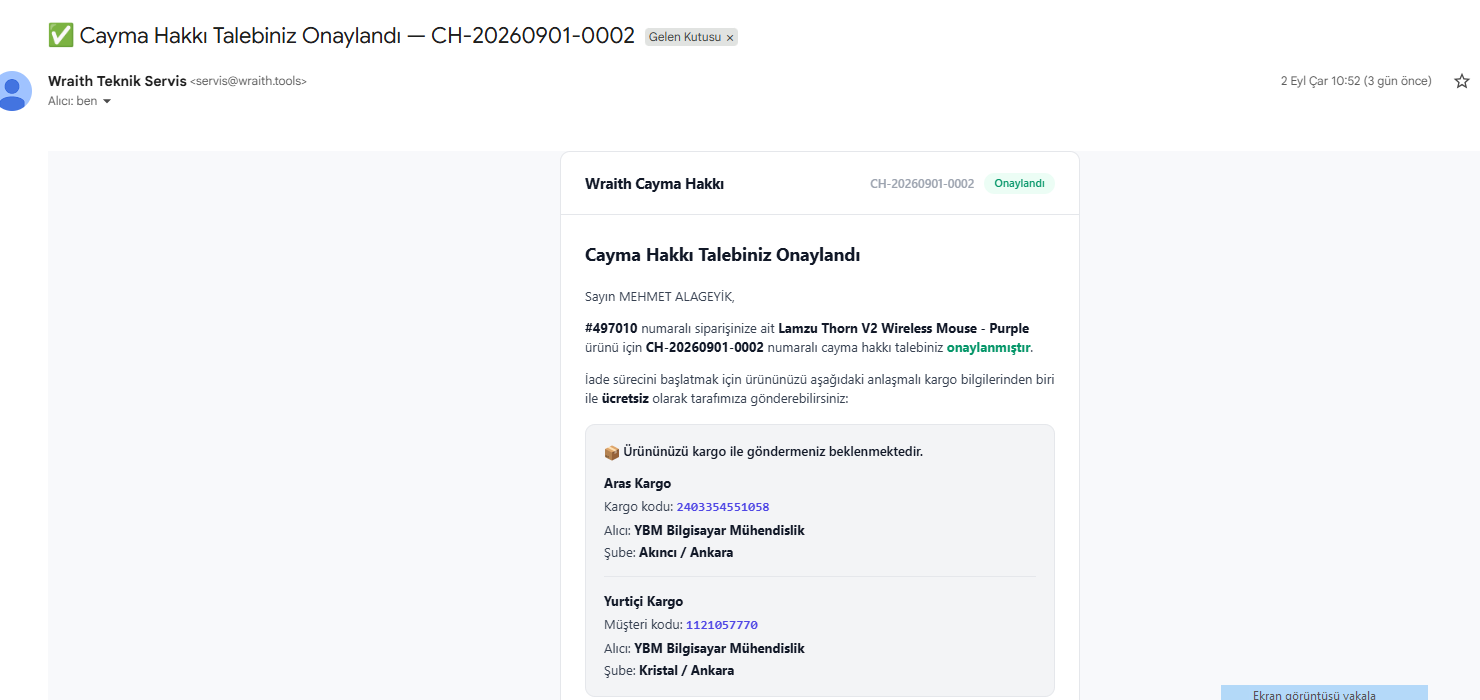
Task: Click the servis@wraith.tools email address
Action: tap(249, 81)
